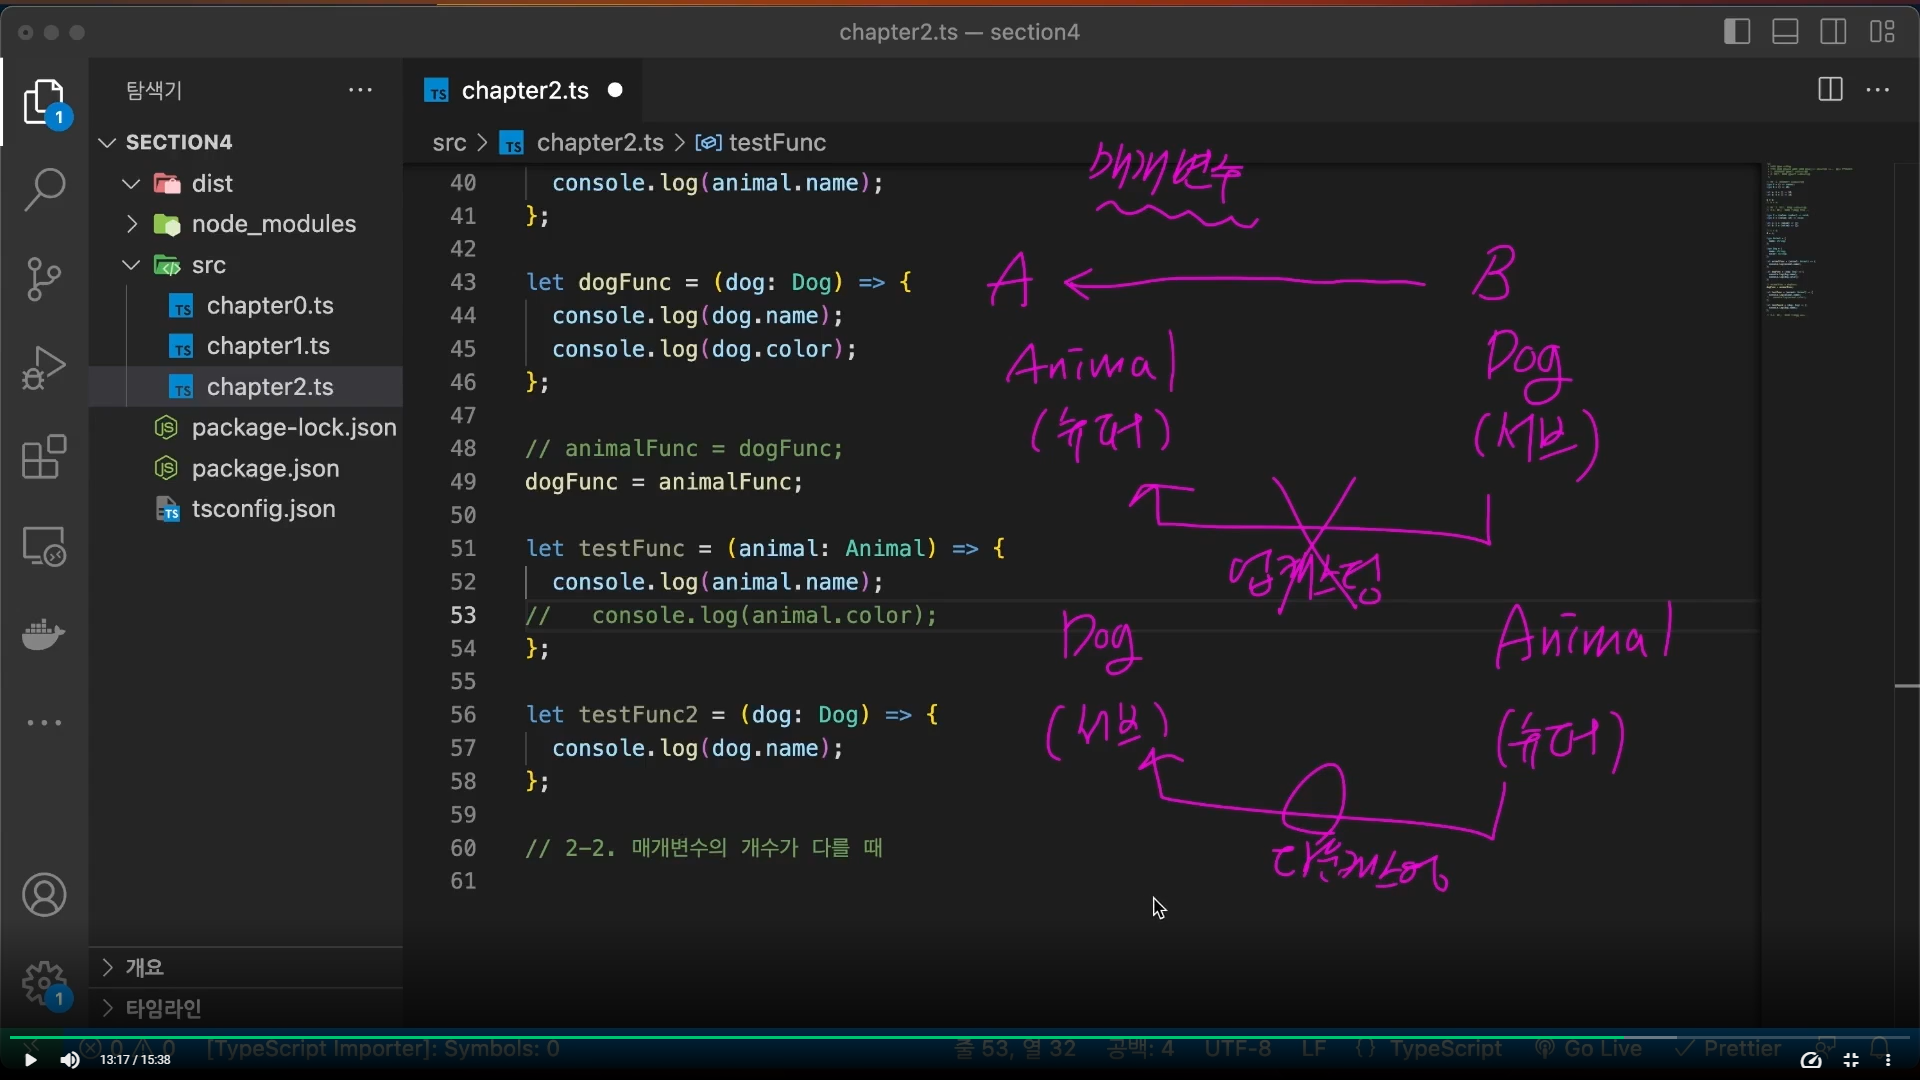Open the Extensions view
Screen dimensions: 1920x1080
click(x=44, y=457)
